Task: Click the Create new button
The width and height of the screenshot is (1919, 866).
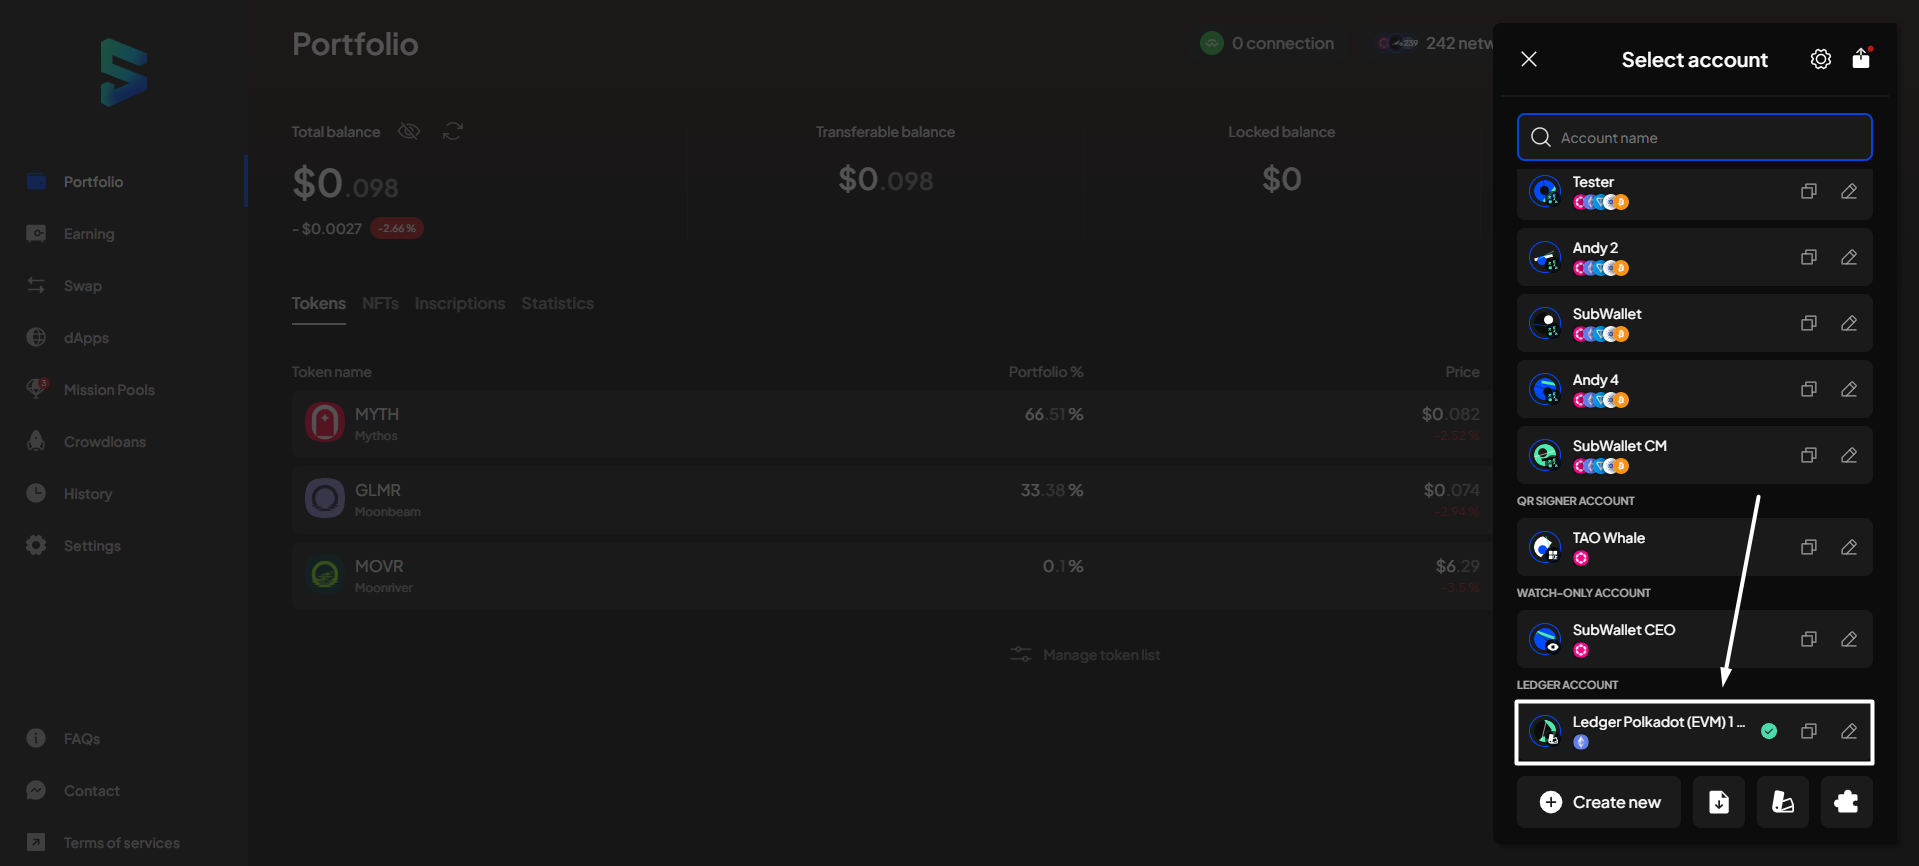Action: (1599, 802)
